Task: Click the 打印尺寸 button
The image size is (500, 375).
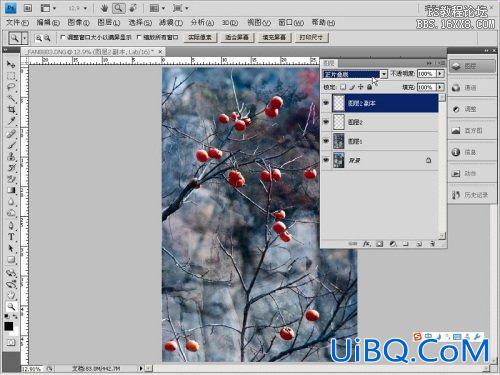Action: click(x=311, y=37)
